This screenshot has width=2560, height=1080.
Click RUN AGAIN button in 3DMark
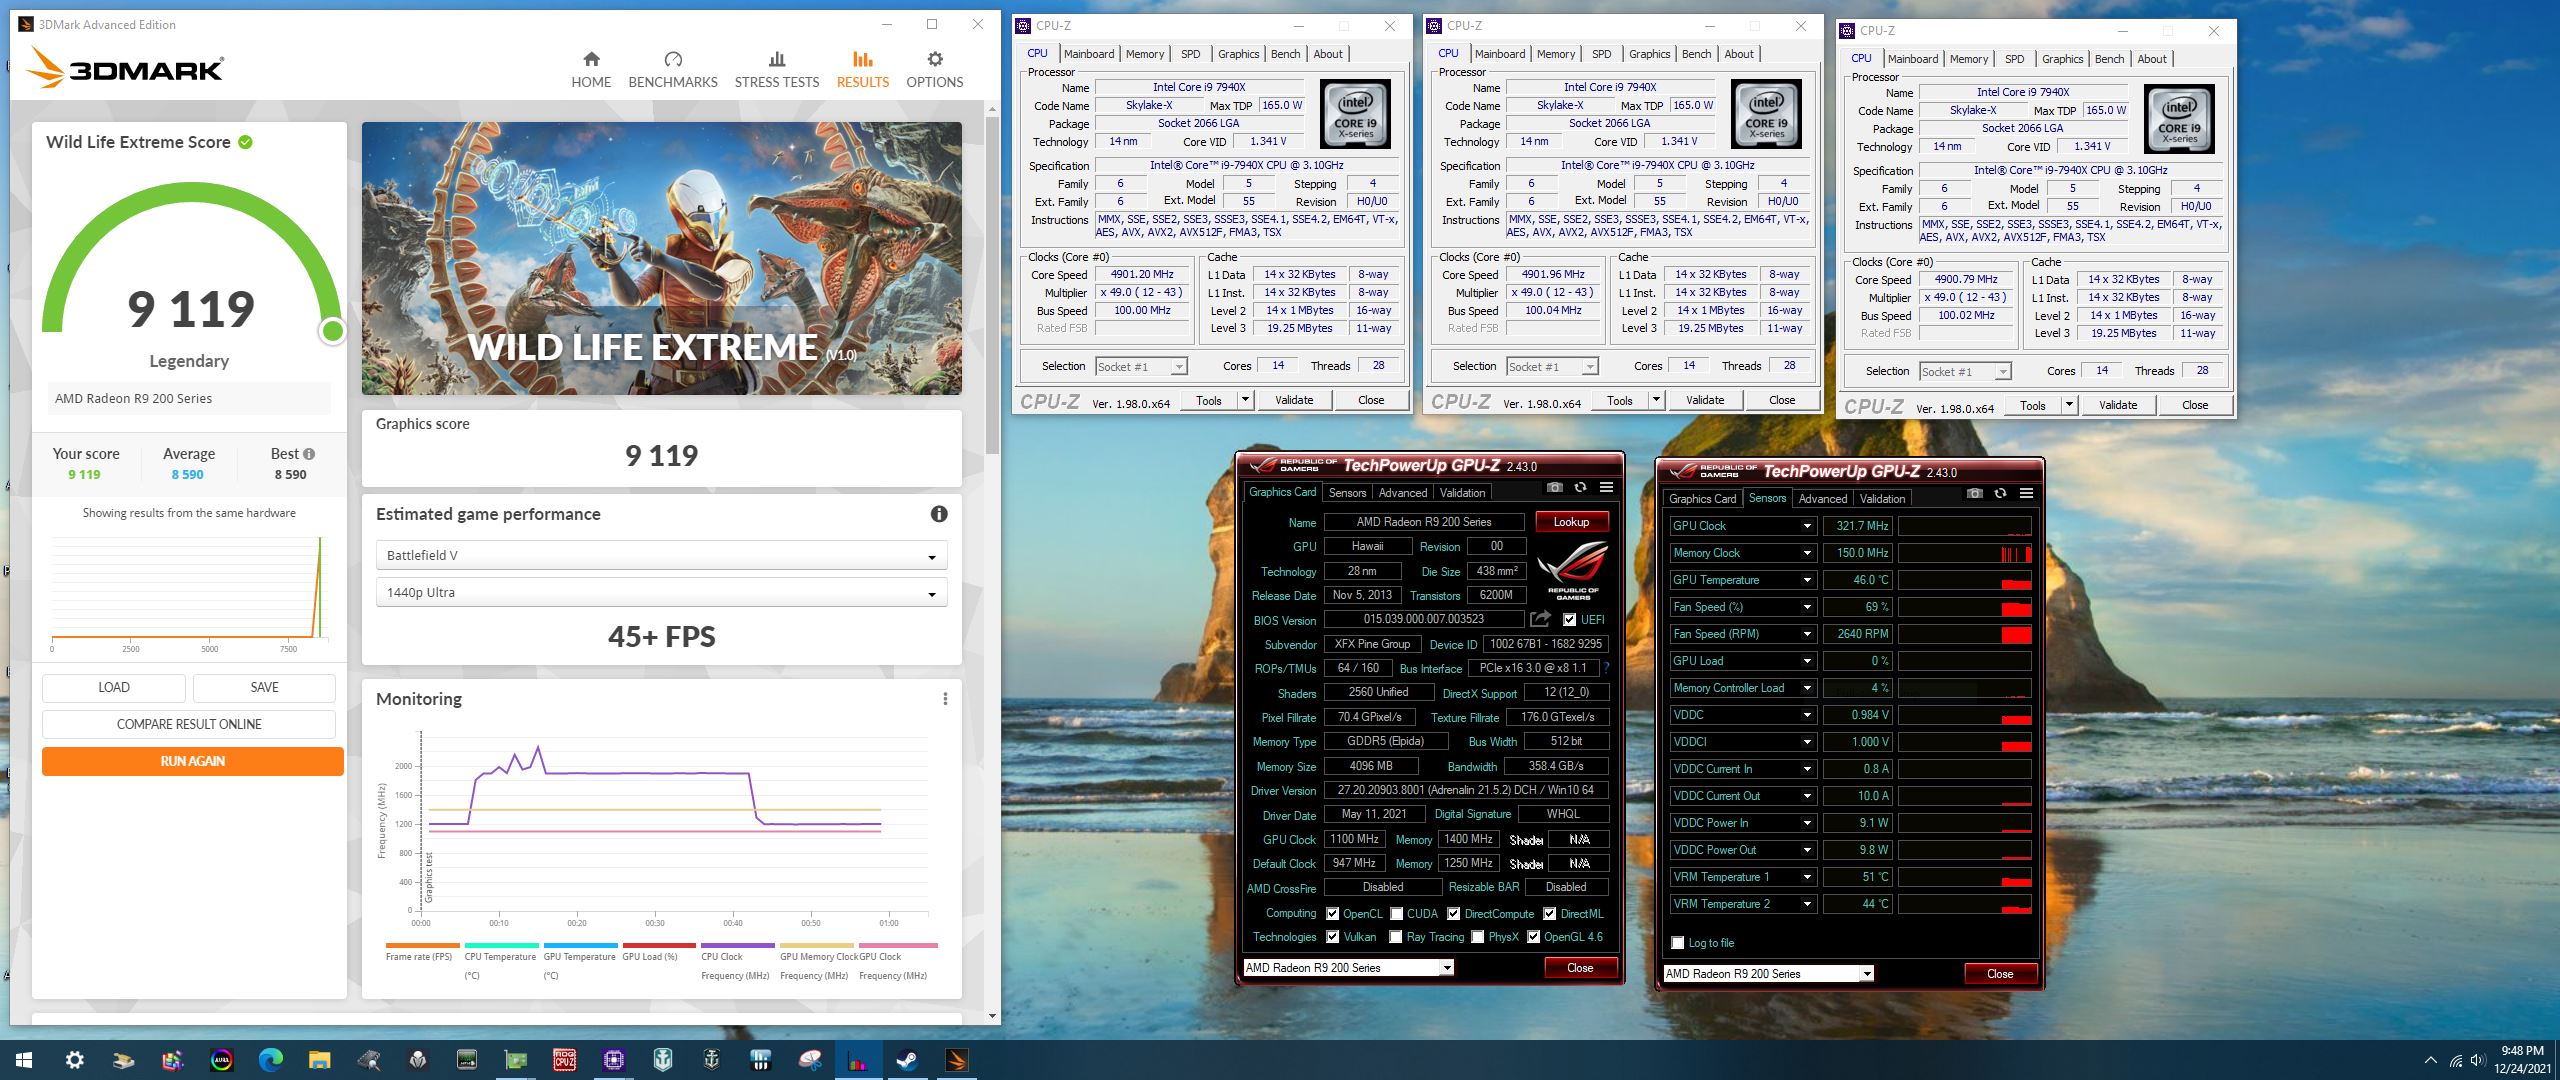pos(192,761)
